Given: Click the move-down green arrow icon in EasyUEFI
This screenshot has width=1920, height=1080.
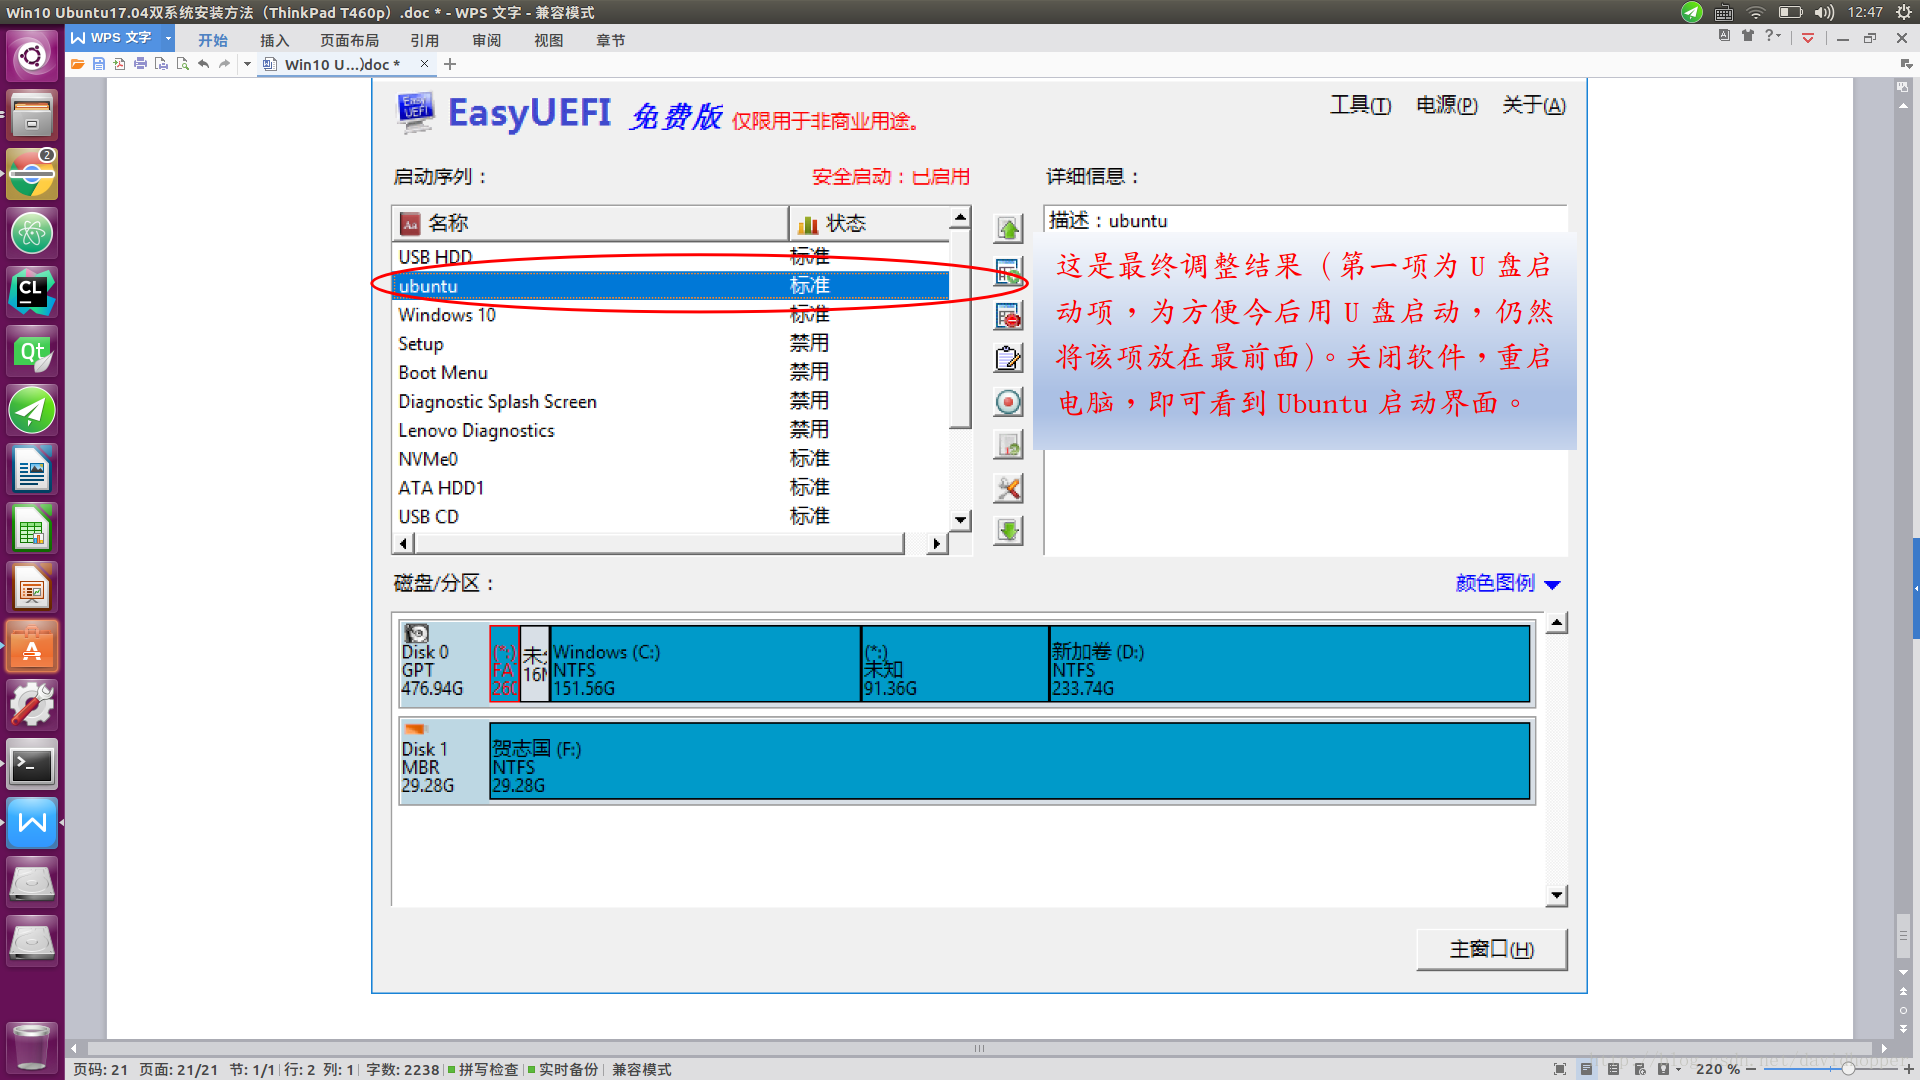Looking at the screenshot, I should tap(1008, 530).
